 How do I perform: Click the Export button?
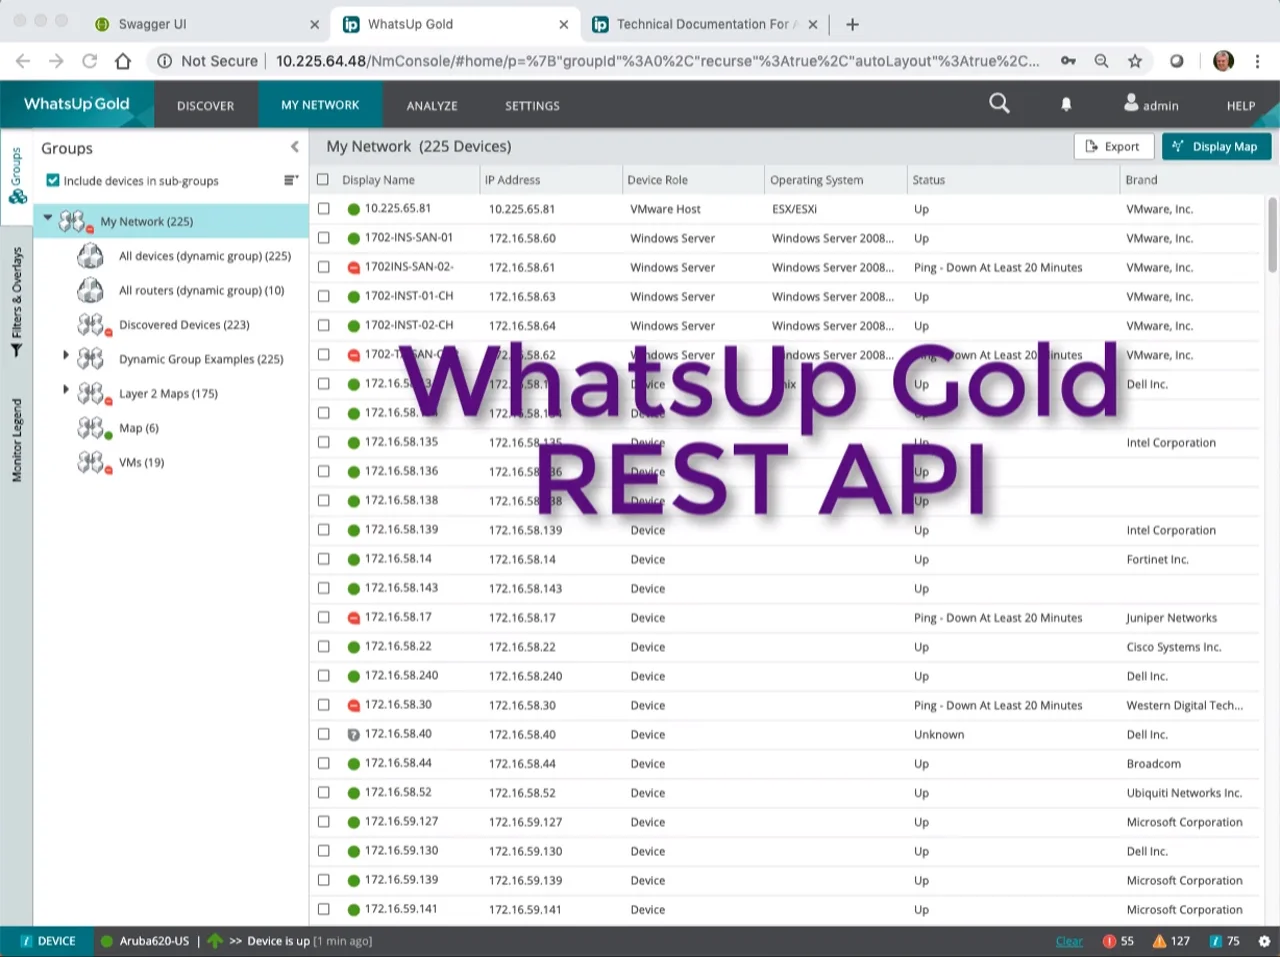pos(1113,146)
